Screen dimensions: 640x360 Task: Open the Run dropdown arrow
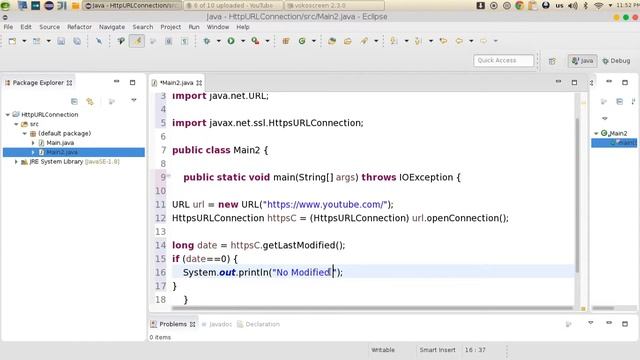click(243, 41)
